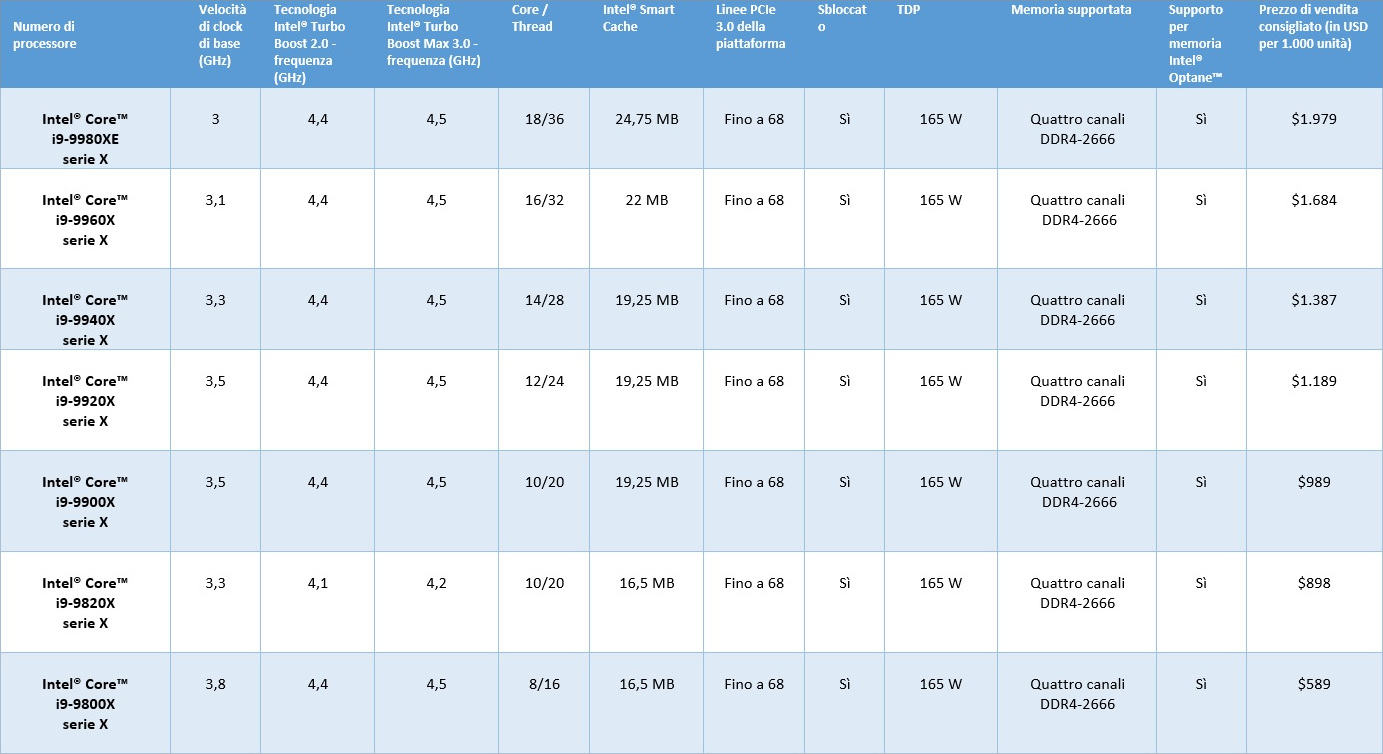Screen dimensions: 1383x754
Task: Select the Intel Core i9-9940X processor name
Action: coord(85,320)
